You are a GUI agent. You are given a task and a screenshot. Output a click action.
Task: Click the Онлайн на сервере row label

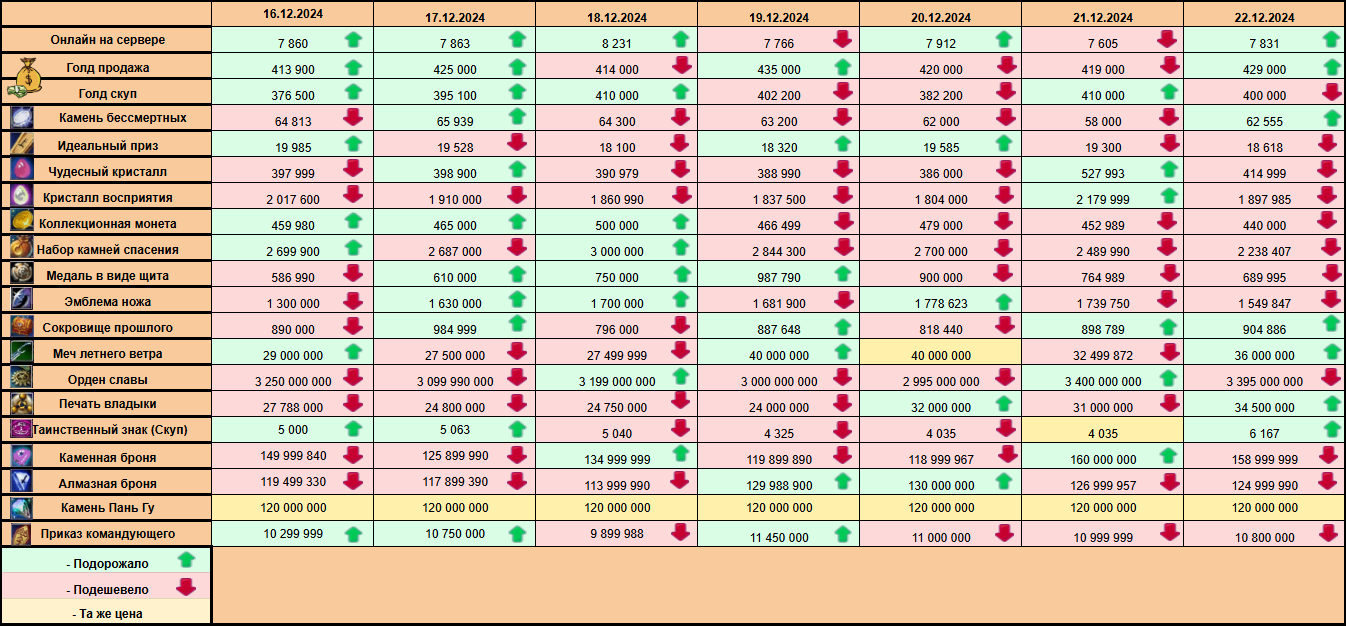coord(107,40)
